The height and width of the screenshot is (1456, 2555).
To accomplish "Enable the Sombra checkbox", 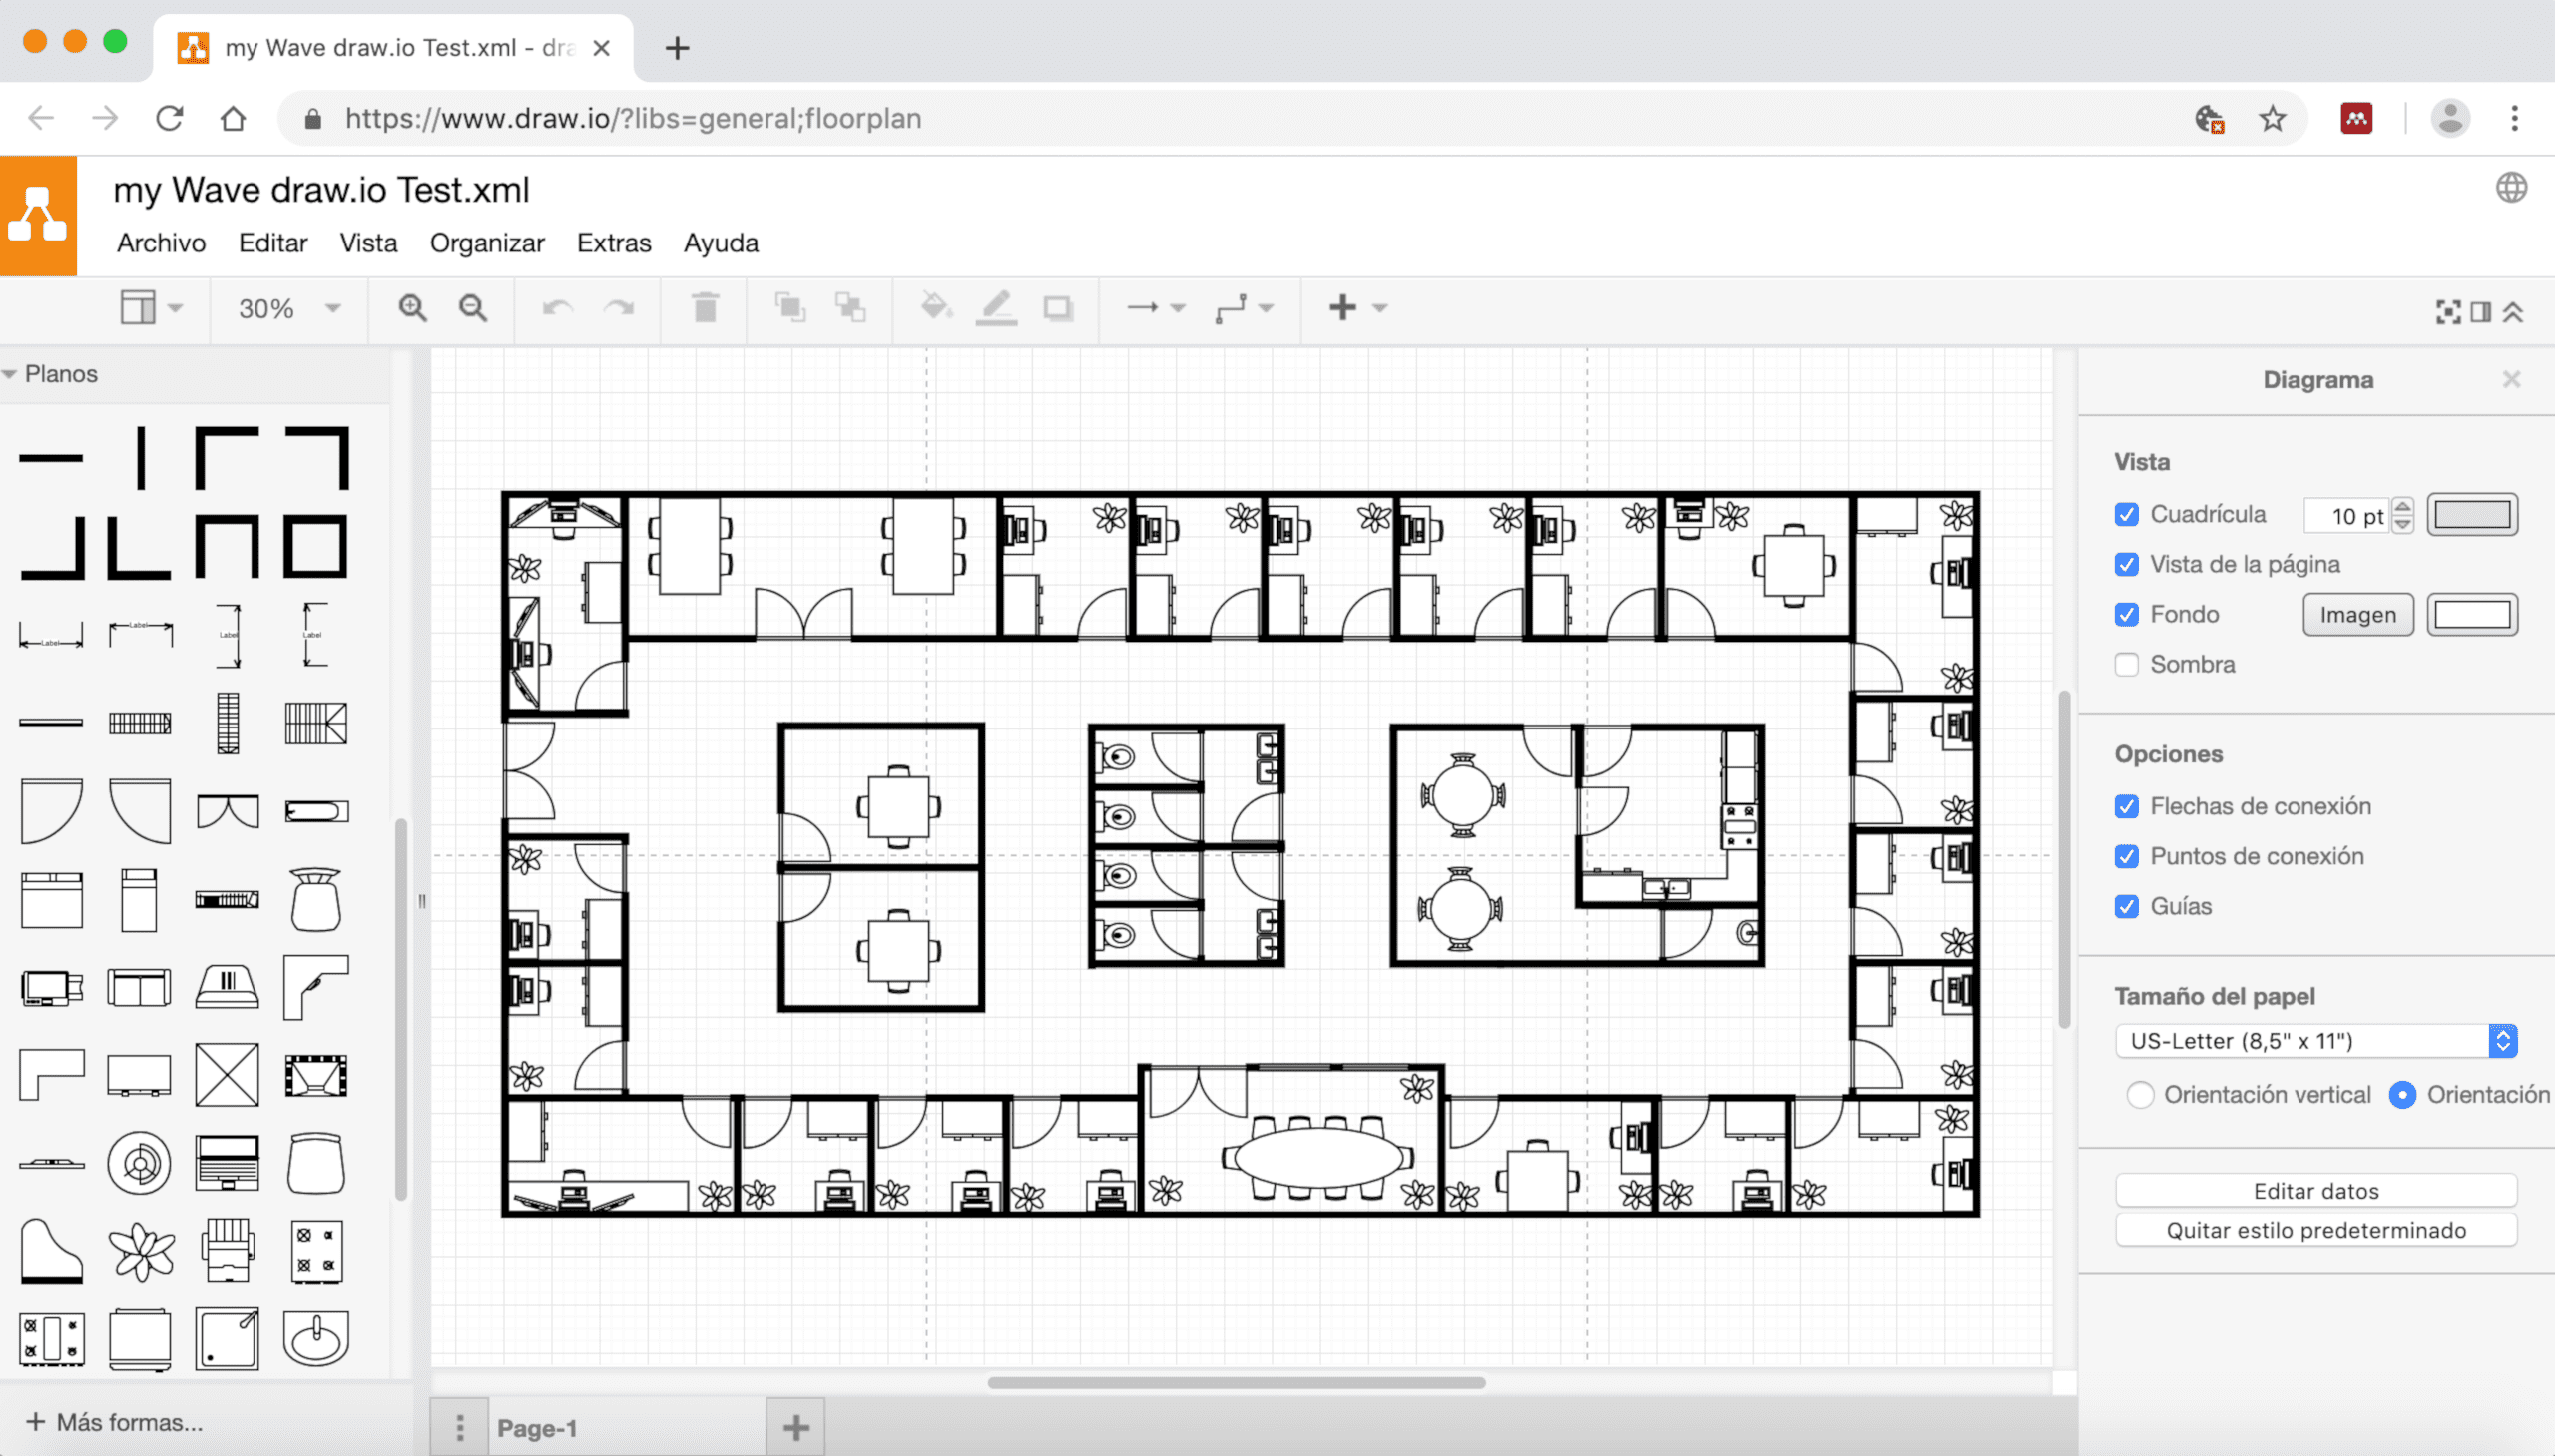I will click(x=2127, y=664).
